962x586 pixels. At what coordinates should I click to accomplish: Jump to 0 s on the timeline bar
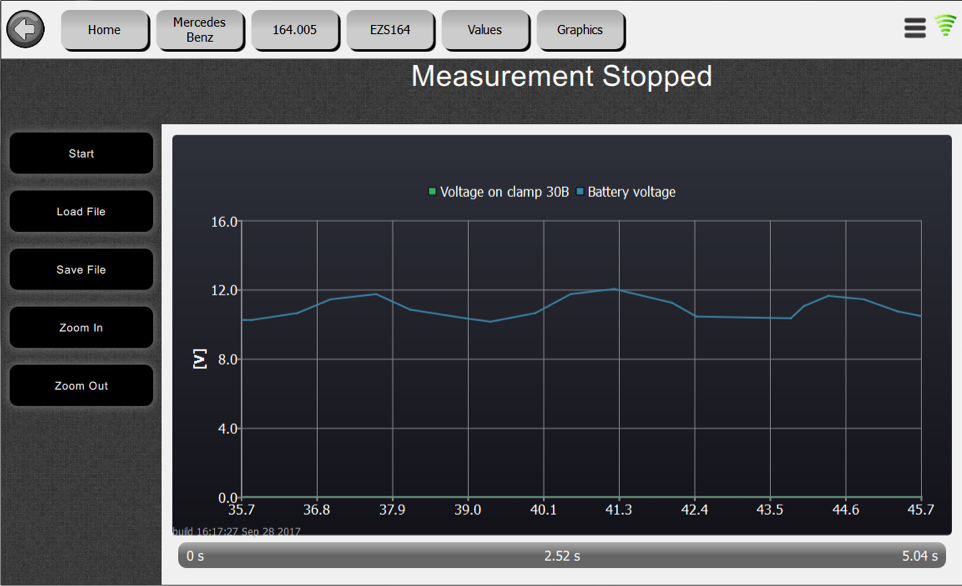[x=195, y=556]
